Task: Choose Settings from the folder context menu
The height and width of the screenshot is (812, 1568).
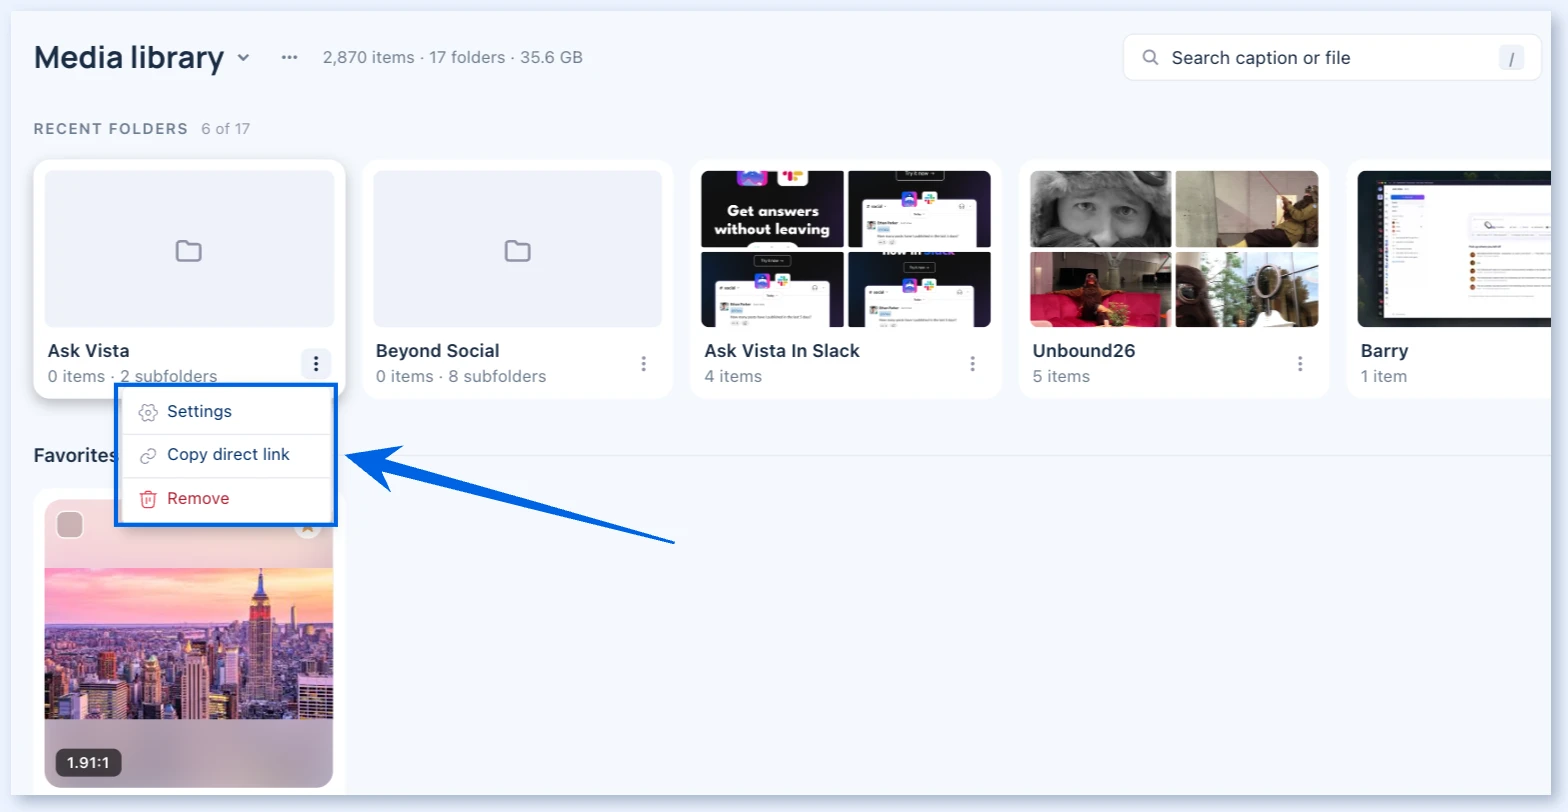Action: click(226, 412)
